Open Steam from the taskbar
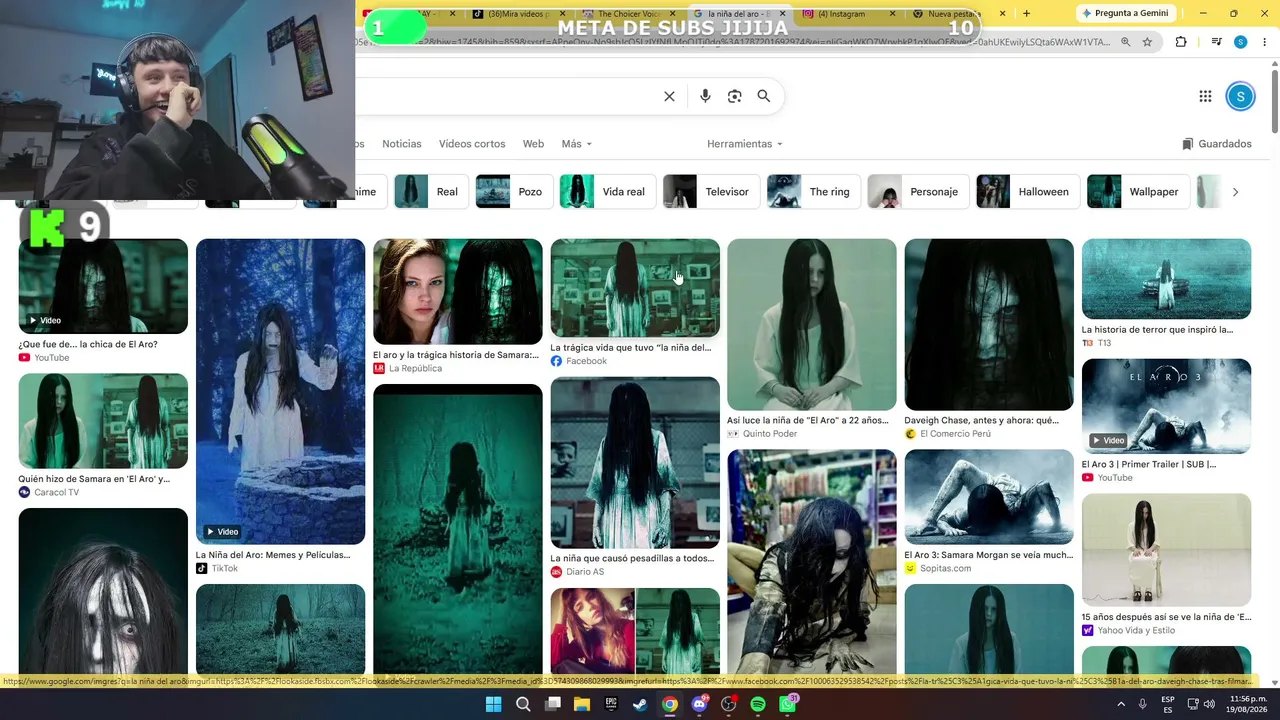Screen dimensions: 1280x720 click(x=640, y=704)
